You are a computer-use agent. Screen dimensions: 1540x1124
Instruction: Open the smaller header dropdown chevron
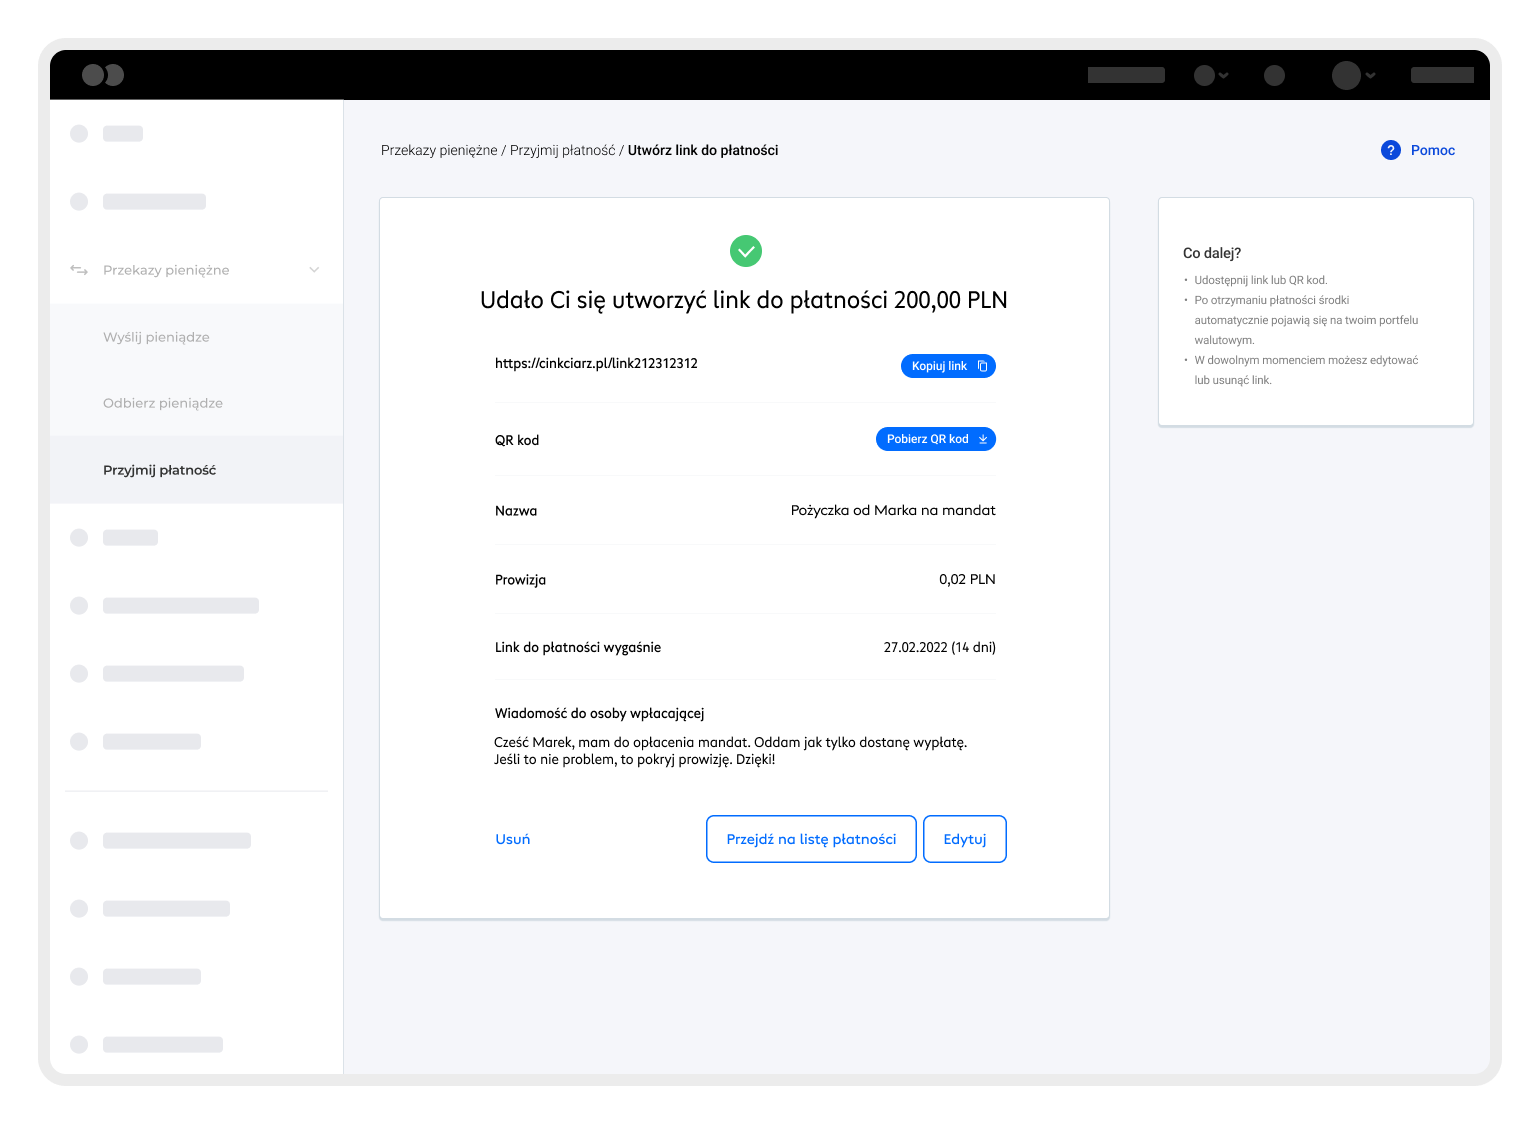pos(1224,75)
